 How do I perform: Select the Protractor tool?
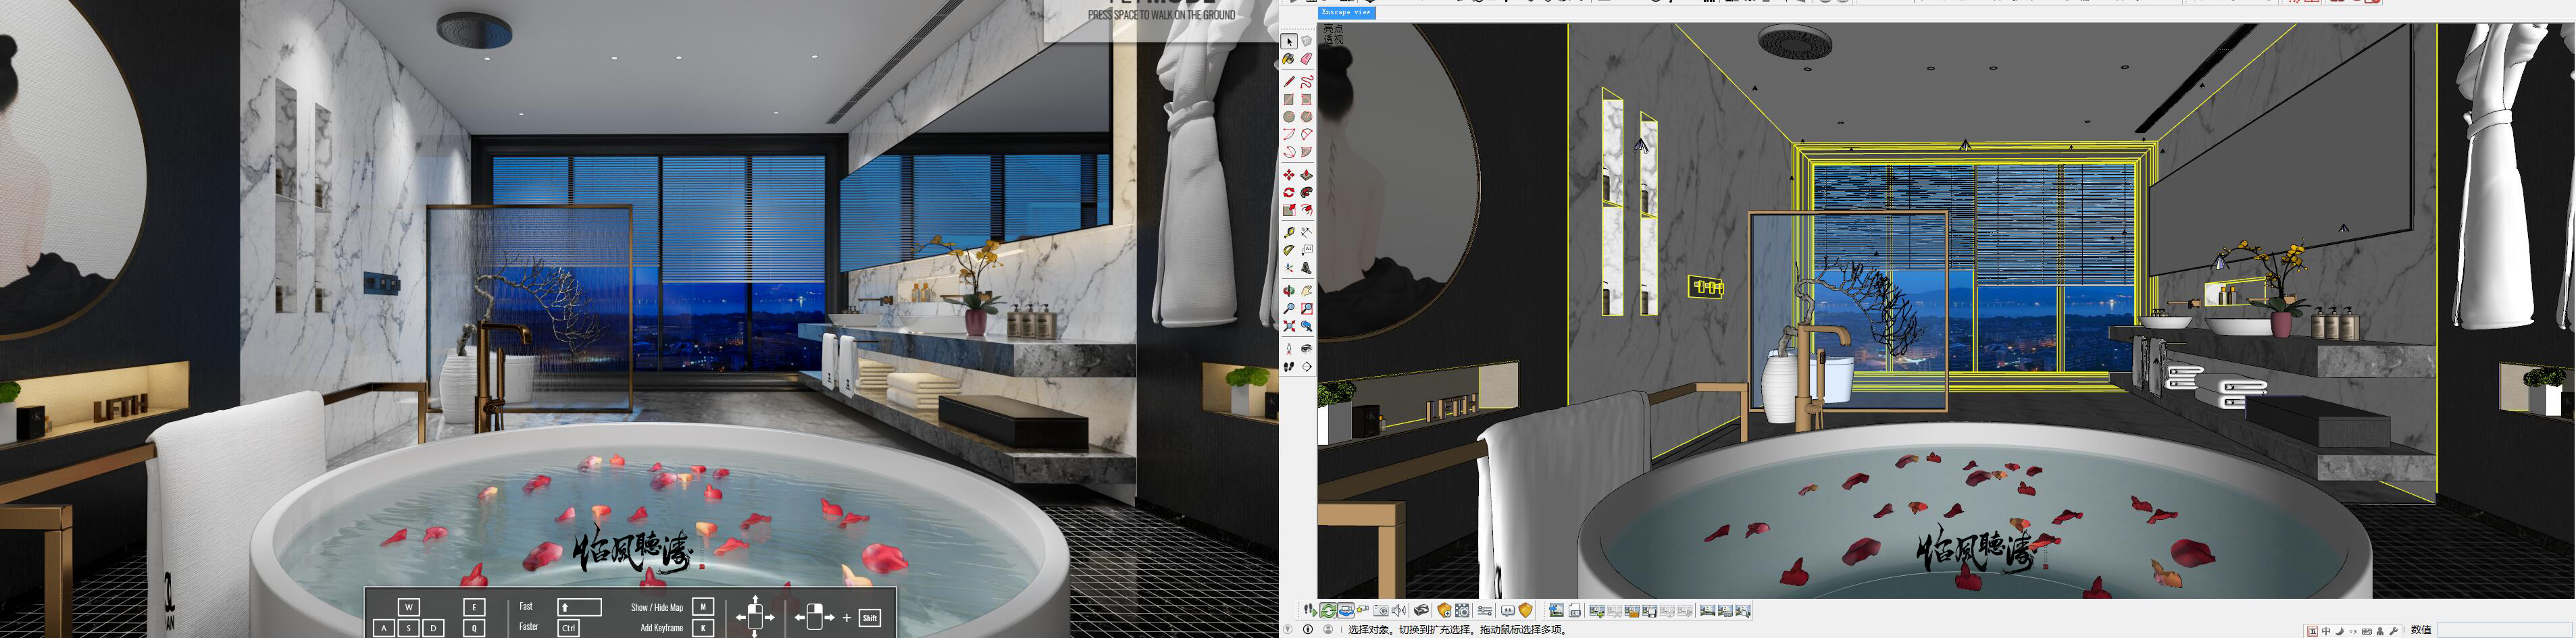pos(1289,249)
